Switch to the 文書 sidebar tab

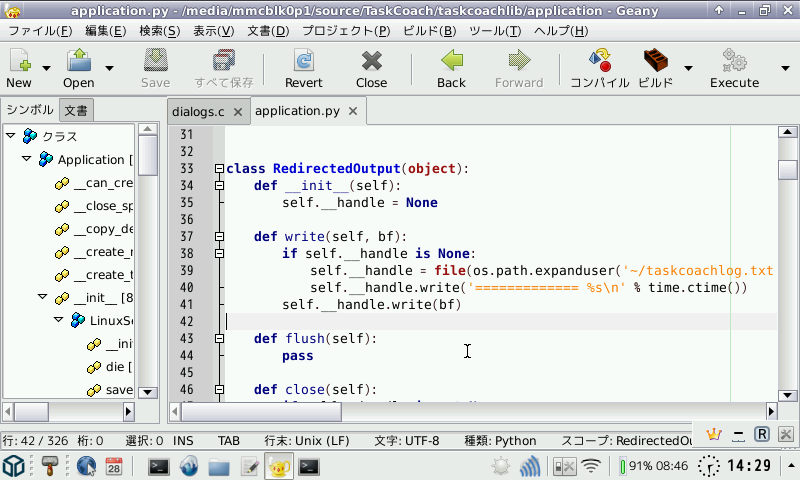pos(76,111)
